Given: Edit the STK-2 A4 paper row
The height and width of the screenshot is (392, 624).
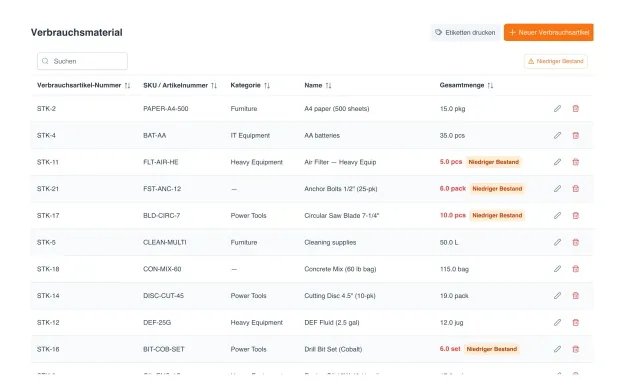Looking at the screenshot, I should 557,109.
